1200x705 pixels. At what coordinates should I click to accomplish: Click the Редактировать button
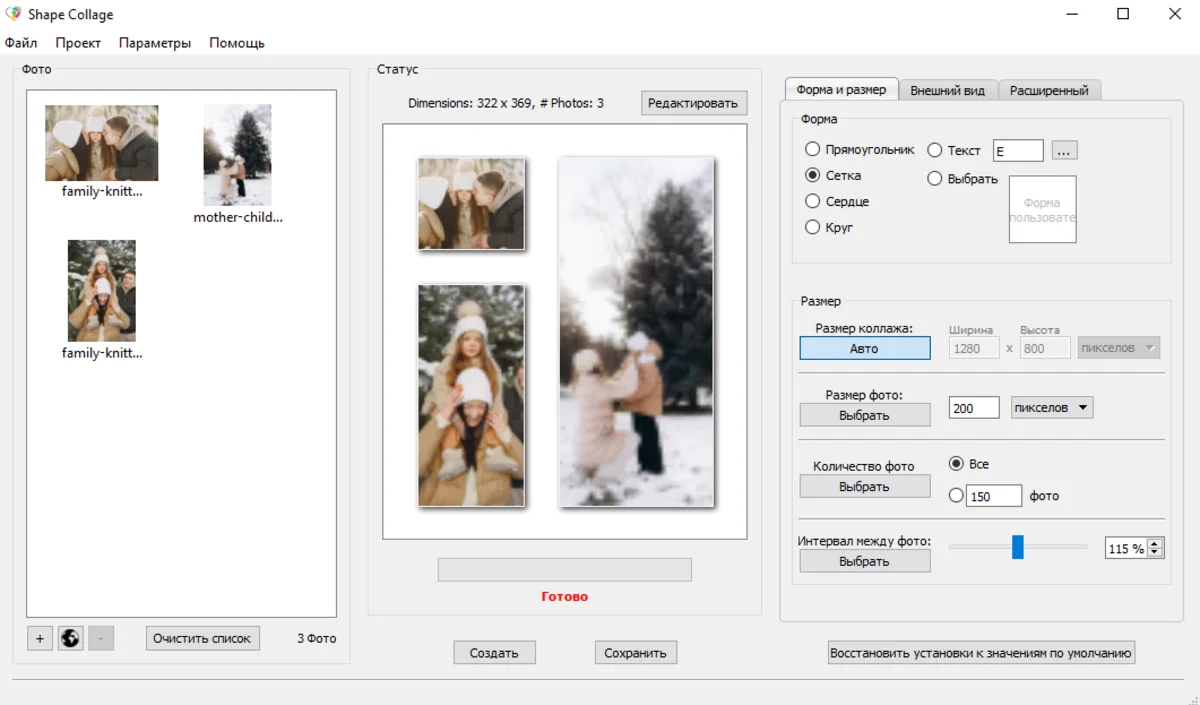coord(693,103)
